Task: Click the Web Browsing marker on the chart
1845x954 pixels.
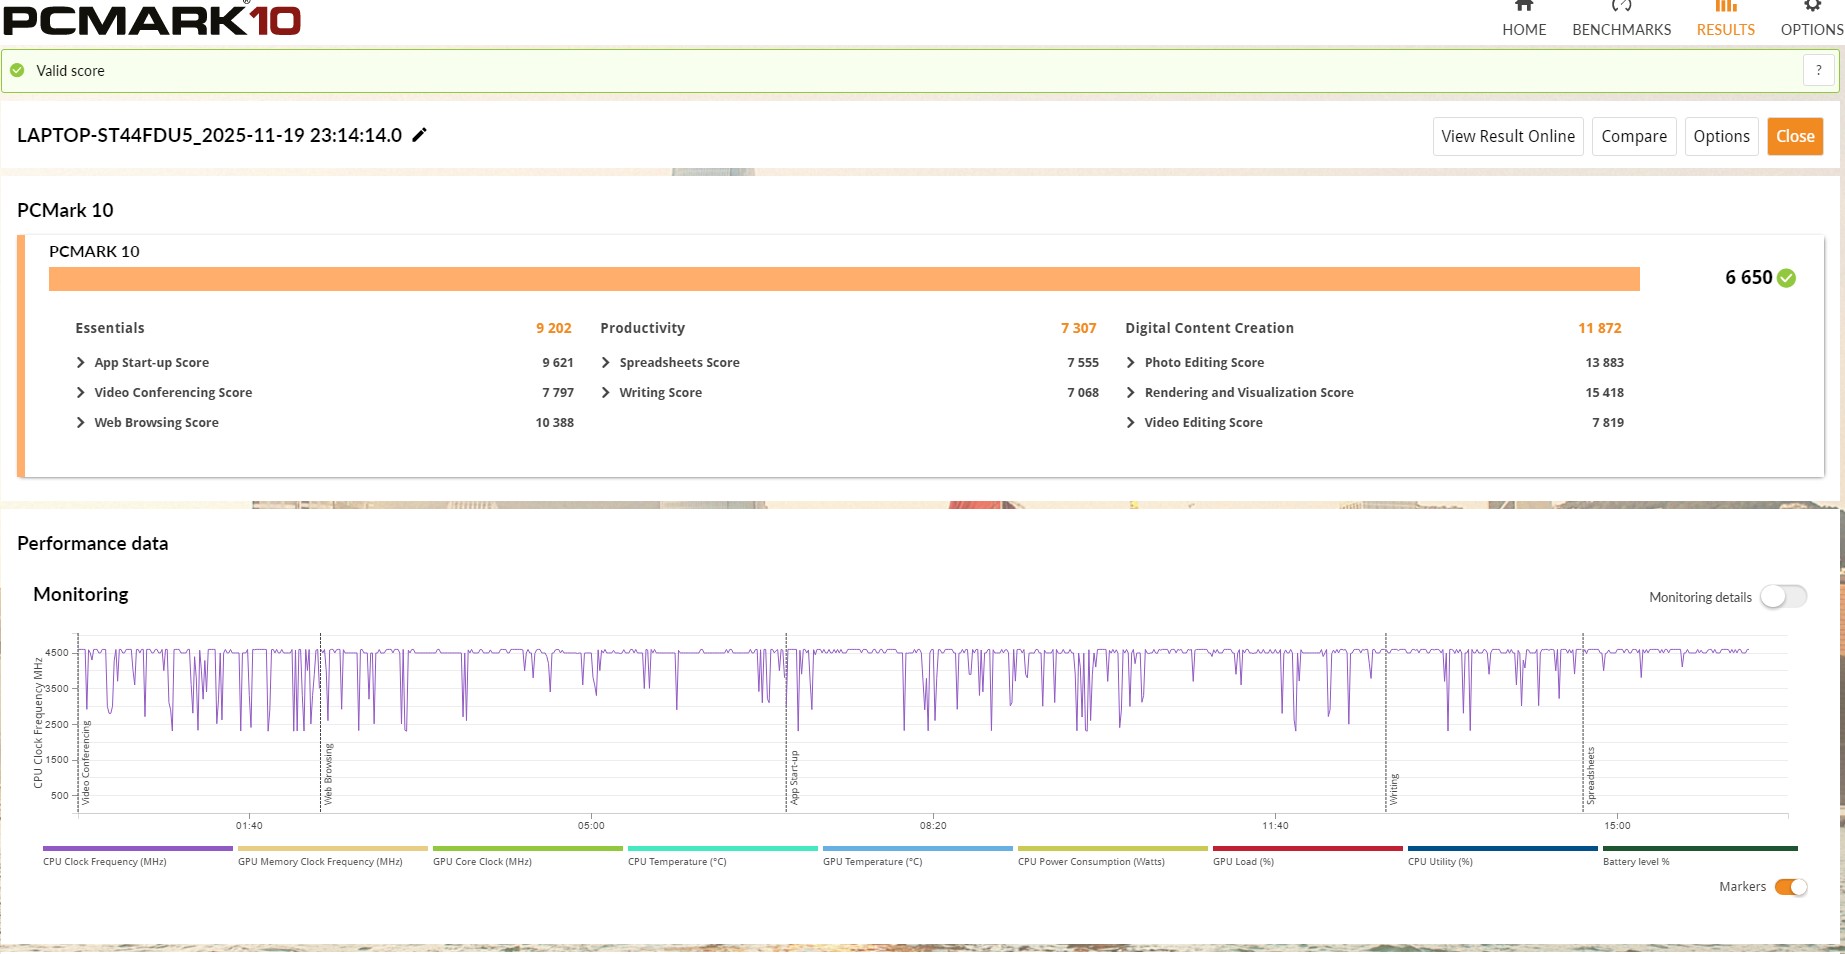Action: point(328,775)
